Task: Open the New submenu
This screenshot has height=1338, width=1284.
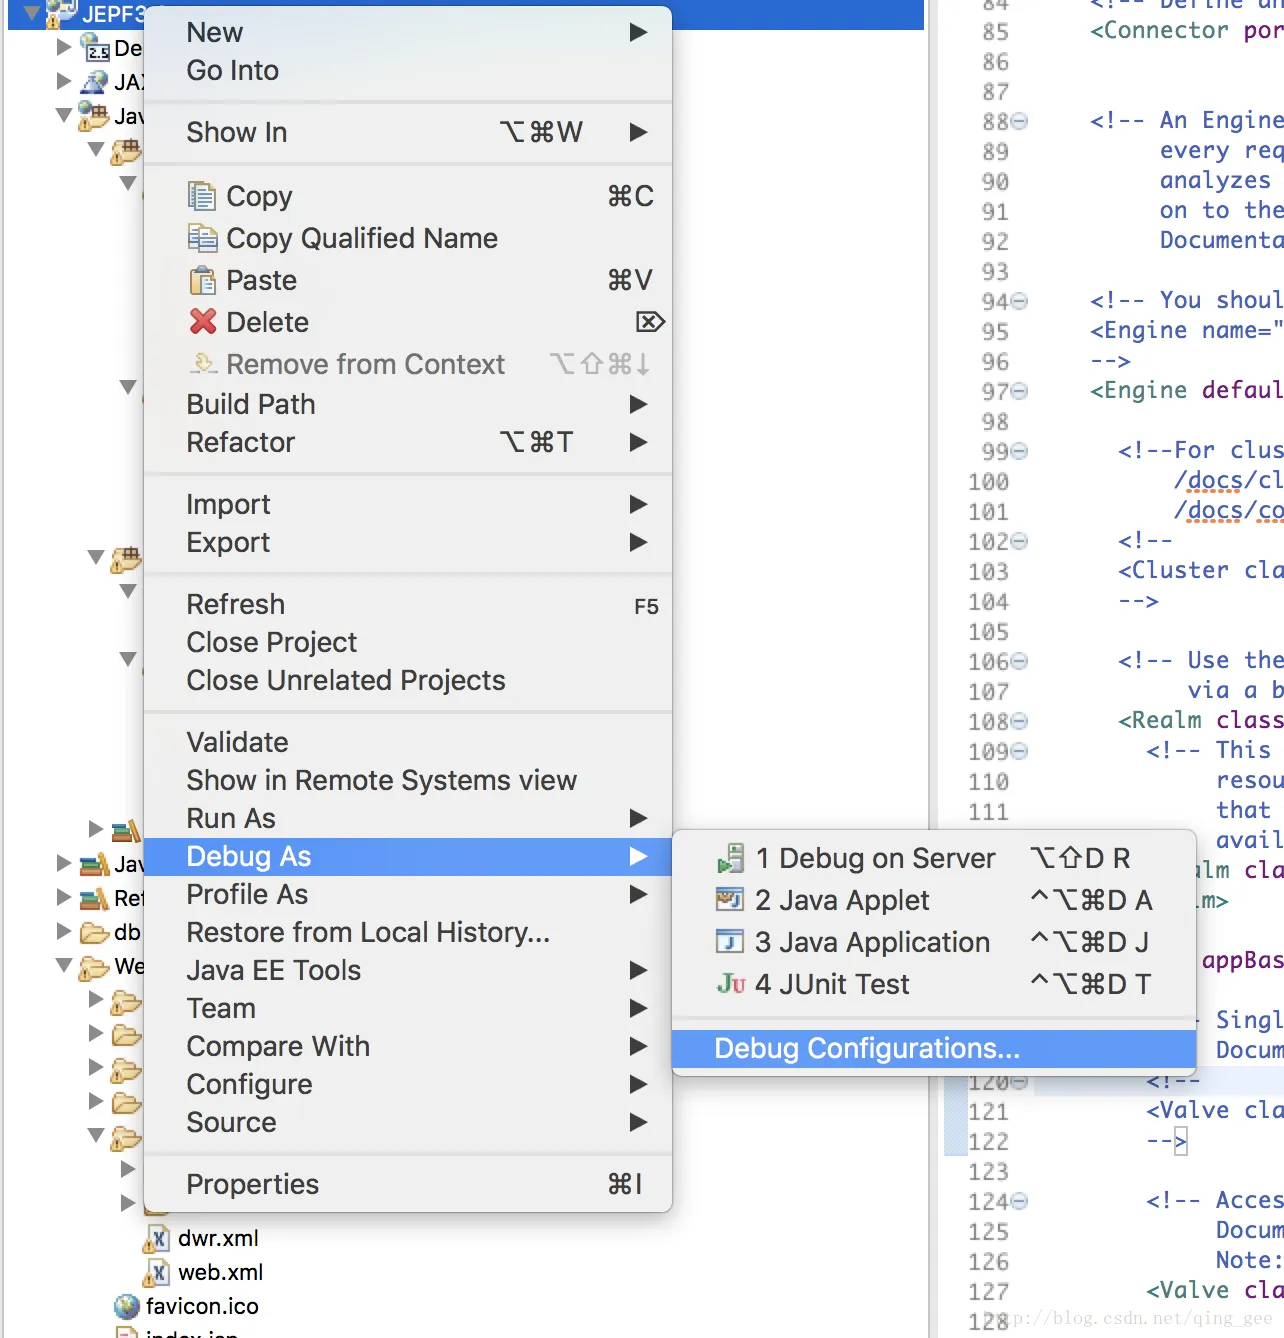Action: [x=408, y=33]
